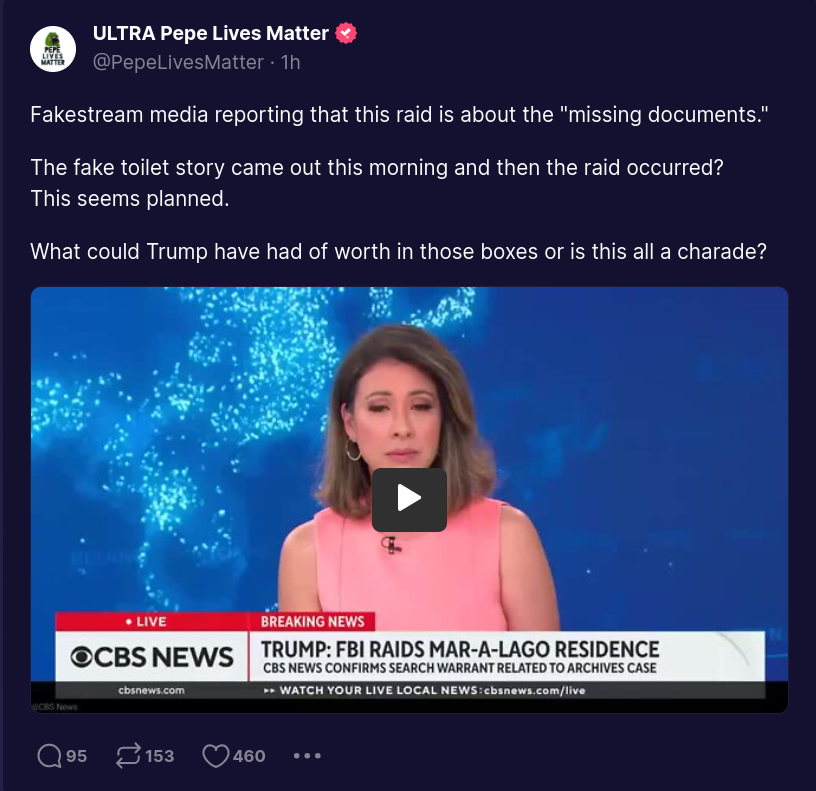The height and width of the screenshot is (791, 816).
Task: Like the post with the heart icon
Action: tap(215, 756)
